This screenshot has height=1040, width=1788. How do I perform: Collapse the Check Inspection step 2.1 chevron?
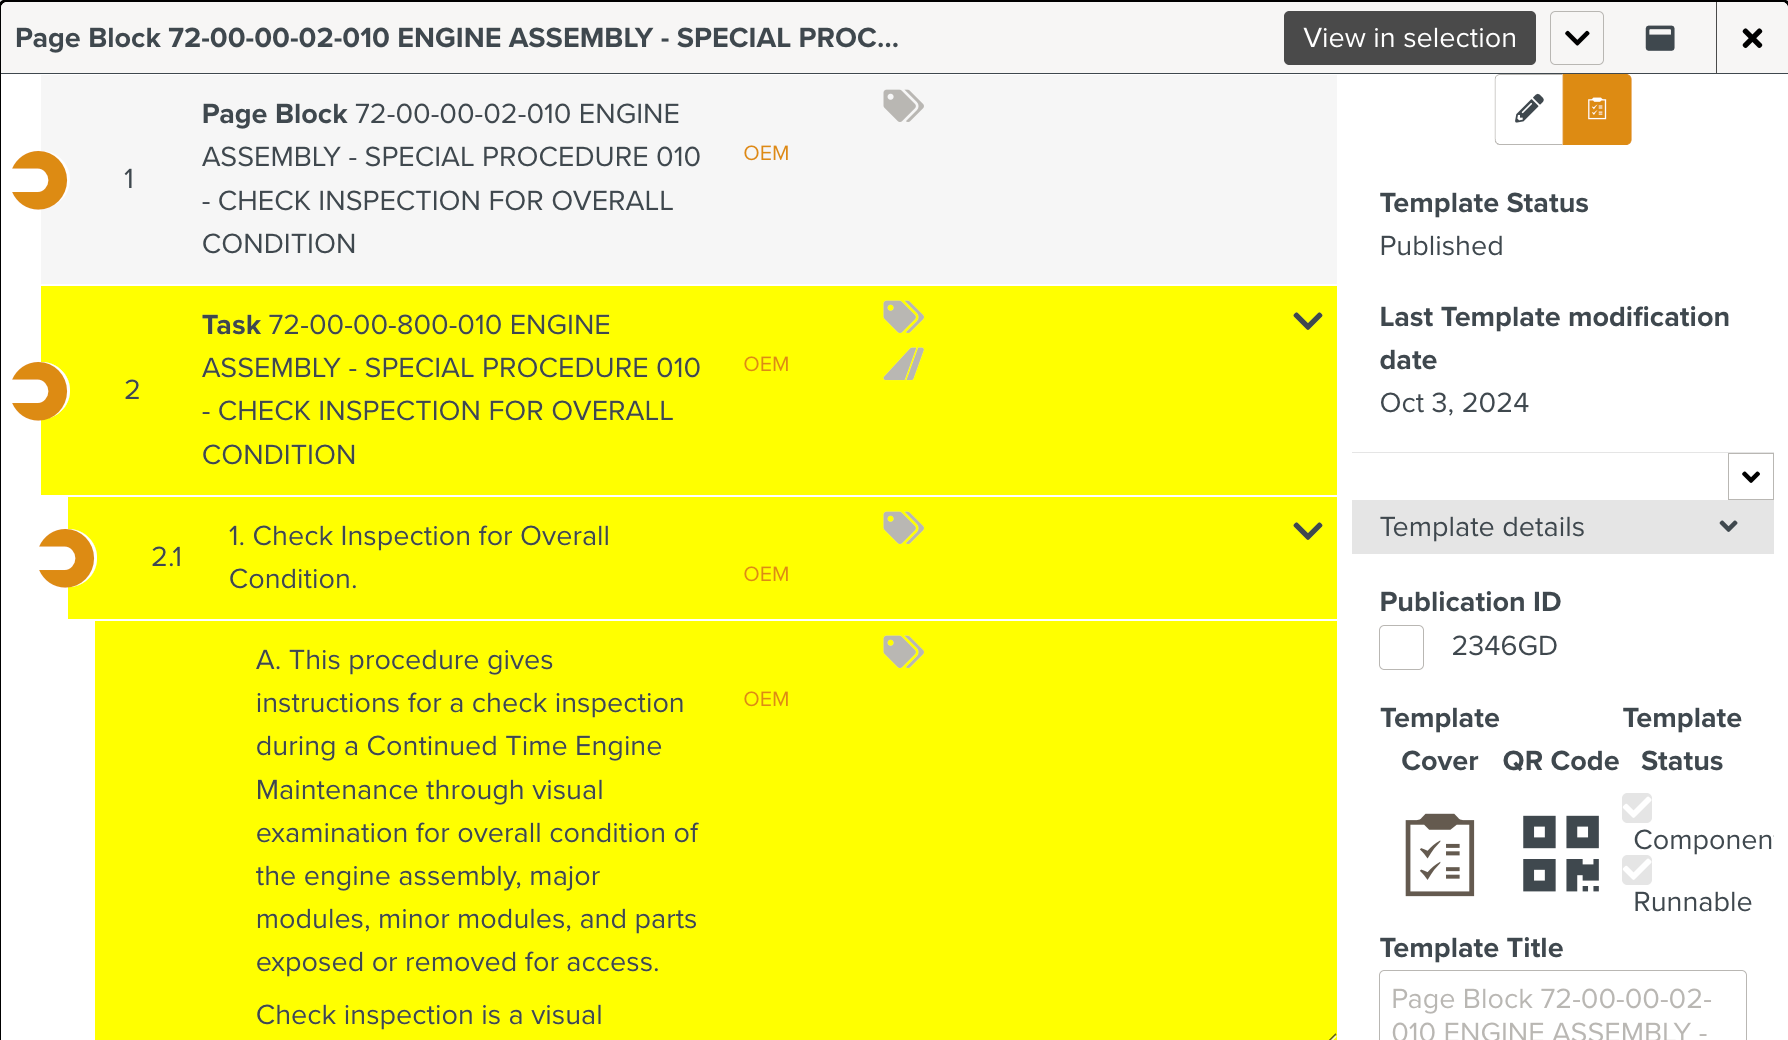point(1307,531)
